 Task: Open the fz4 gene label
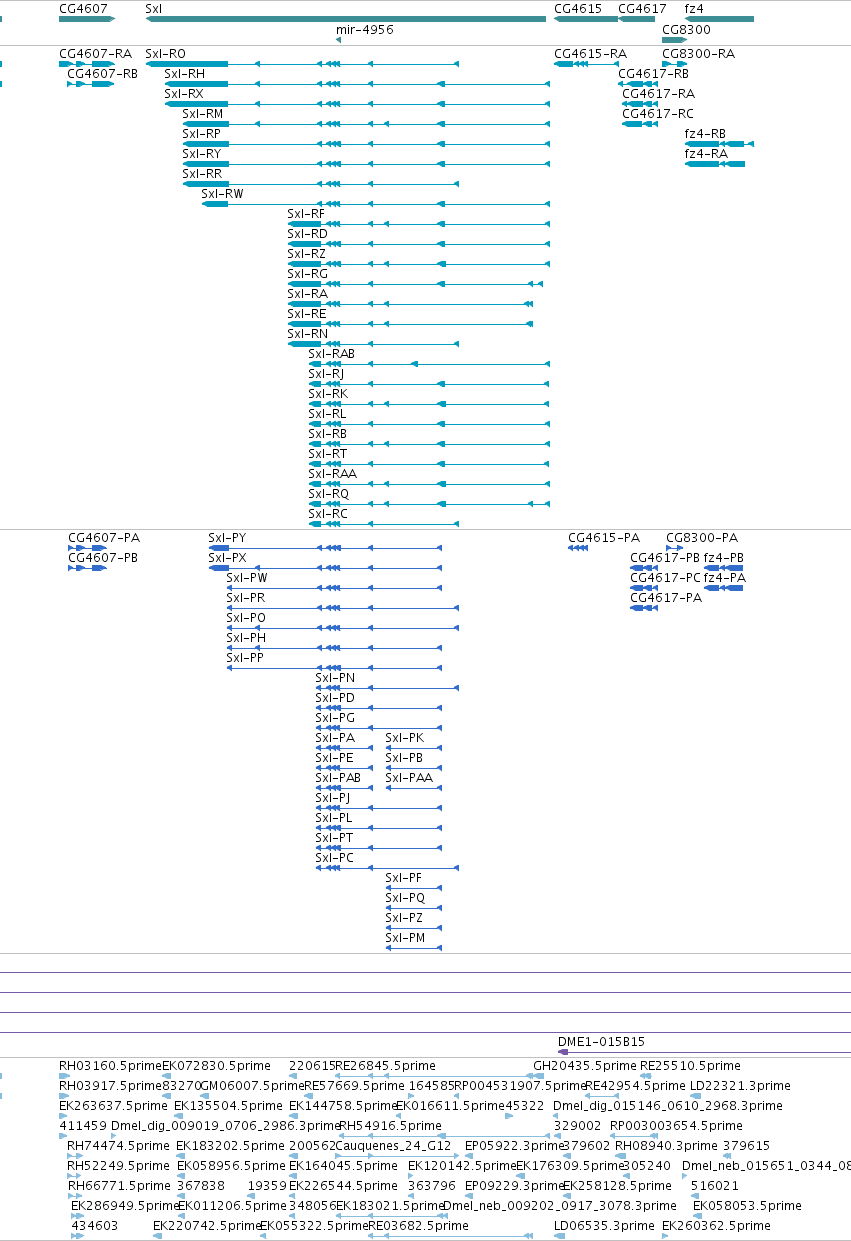[x=694, y=8]
